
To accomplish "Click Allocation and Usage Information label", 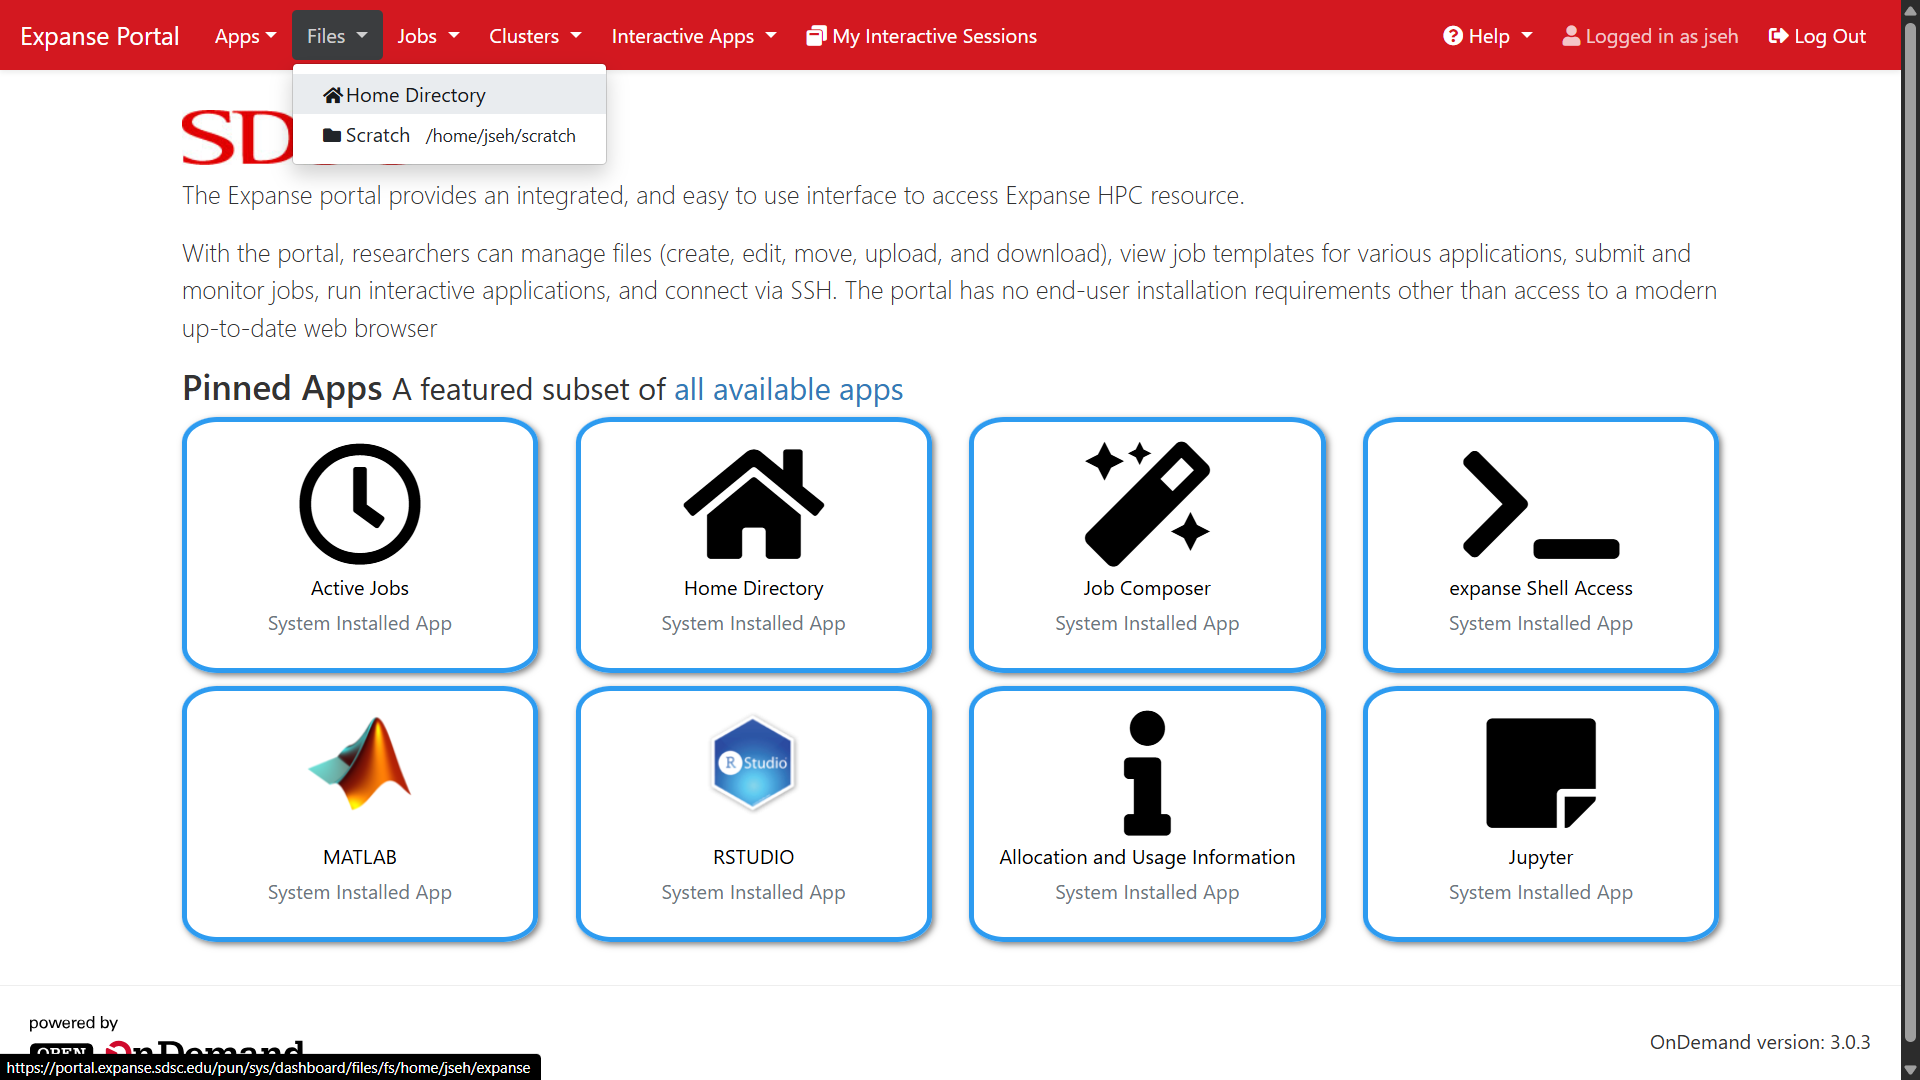I will click(x=1147, y=857).
